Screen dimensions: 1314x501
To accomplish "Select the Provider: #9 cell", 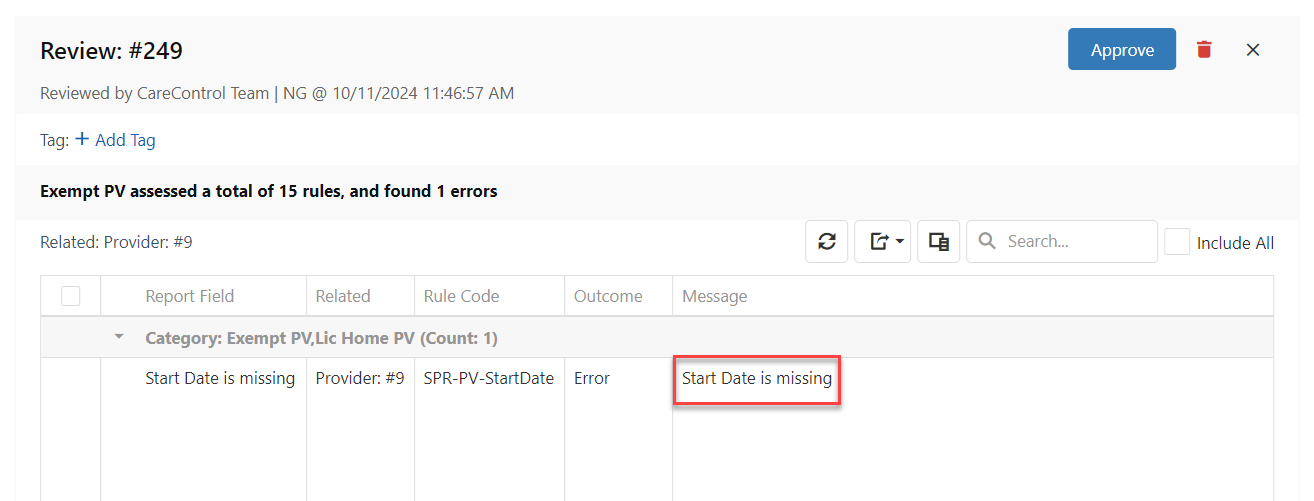I will [x=360, y=378].
